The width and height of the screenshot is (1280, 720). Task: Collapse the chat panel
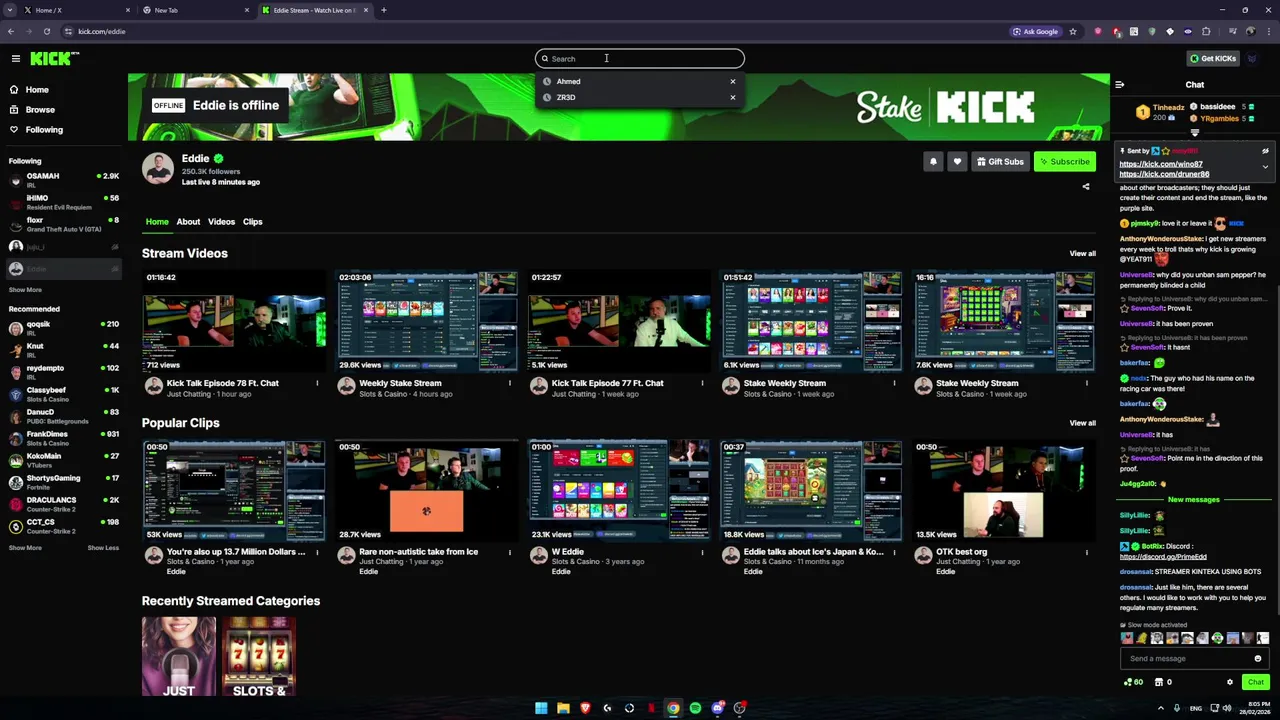tap(1119, 85)
